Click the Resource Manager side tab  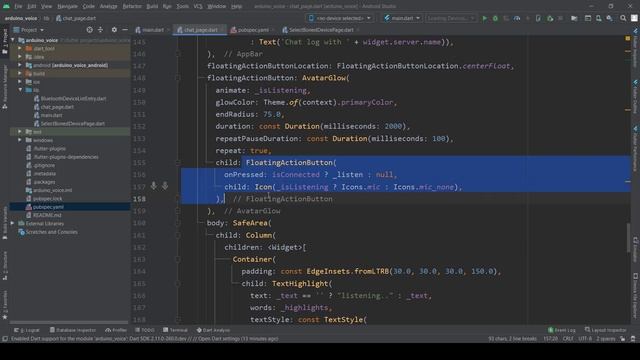click(4, 87)
